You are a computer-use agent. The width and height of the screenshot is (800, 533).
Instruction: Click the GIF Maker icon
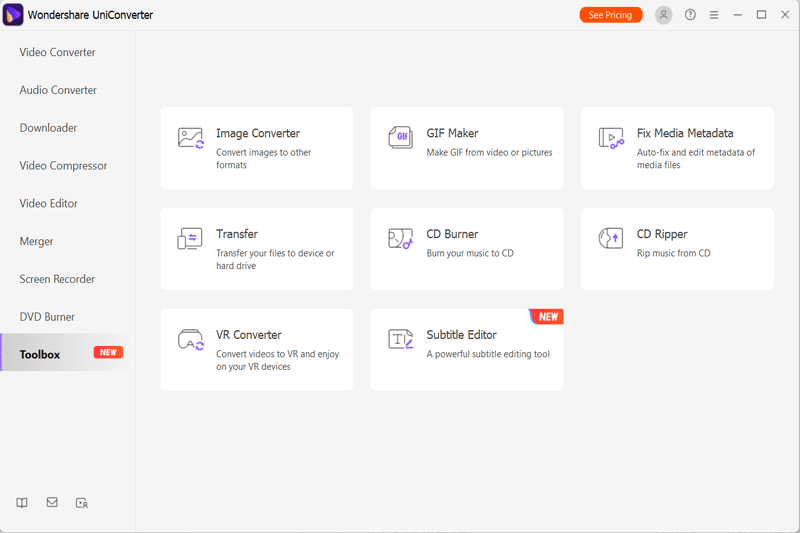pyautogui.click(x=401, y=138)
